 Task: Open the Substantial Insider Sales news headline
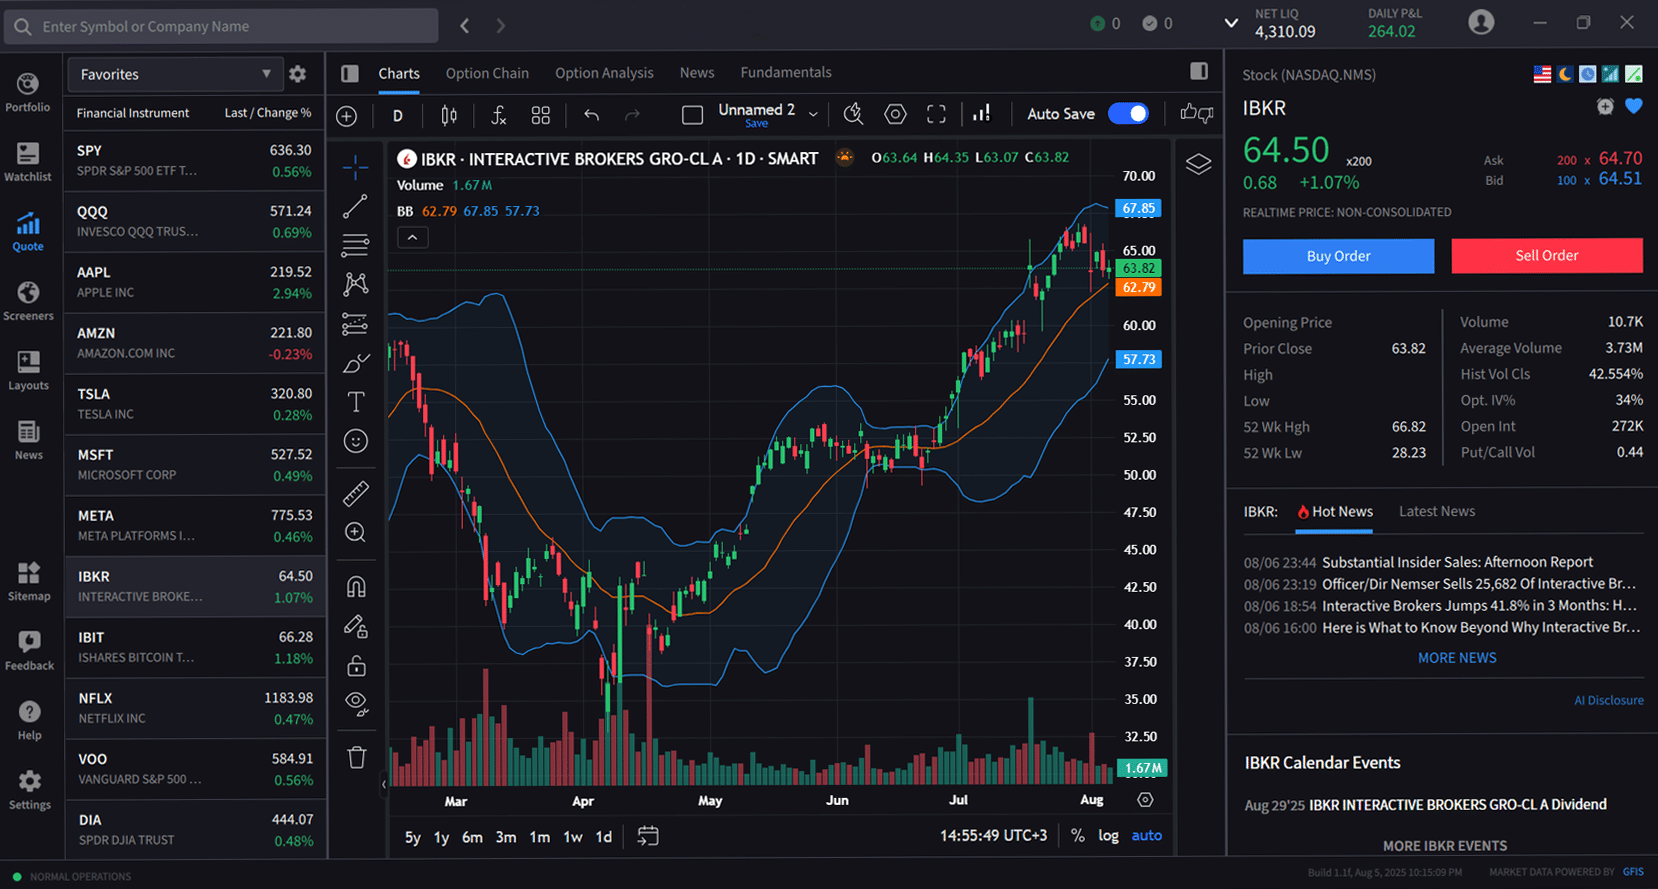(1457, 562)
